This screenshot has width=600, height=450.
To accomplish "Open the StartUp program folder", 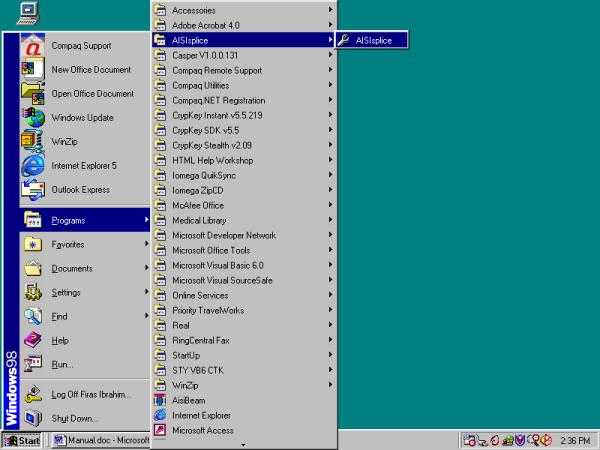I will 244,355.
